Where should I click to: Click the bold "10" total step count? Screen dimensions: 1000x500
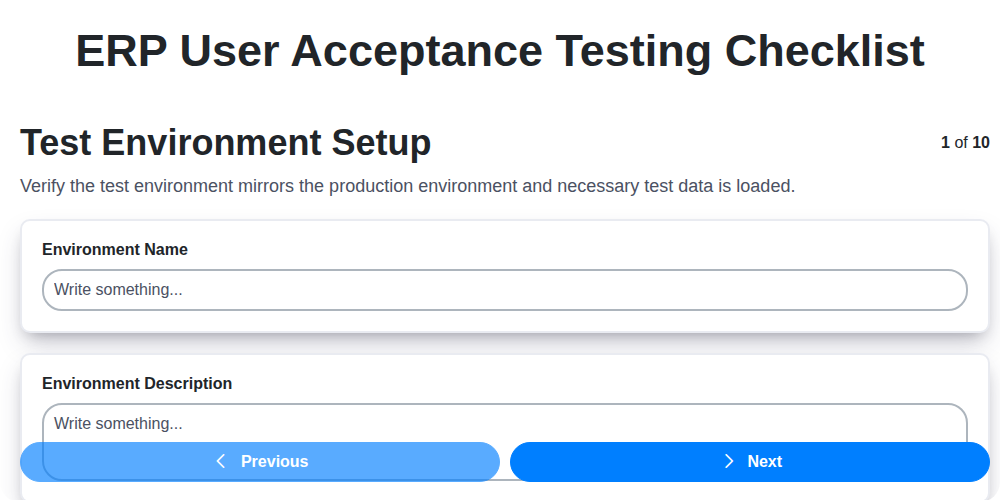pyautogui.click(x=981, y=143)
